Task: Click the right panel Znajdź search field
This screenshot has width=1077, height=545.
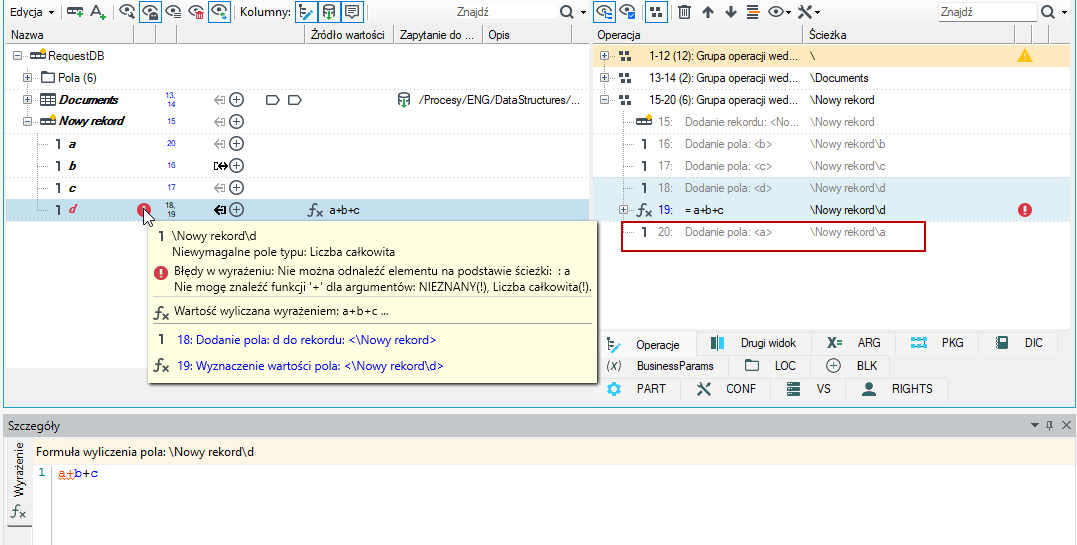Action: coord(987,12)
